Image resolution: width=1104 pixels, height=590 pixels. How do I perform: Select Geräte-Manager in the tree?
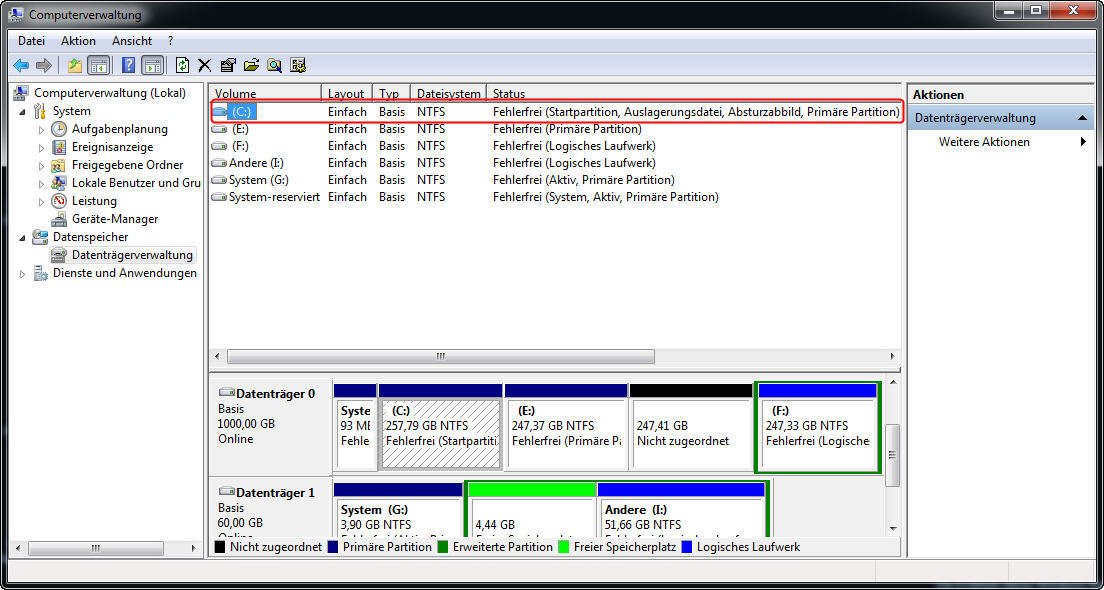114,219
